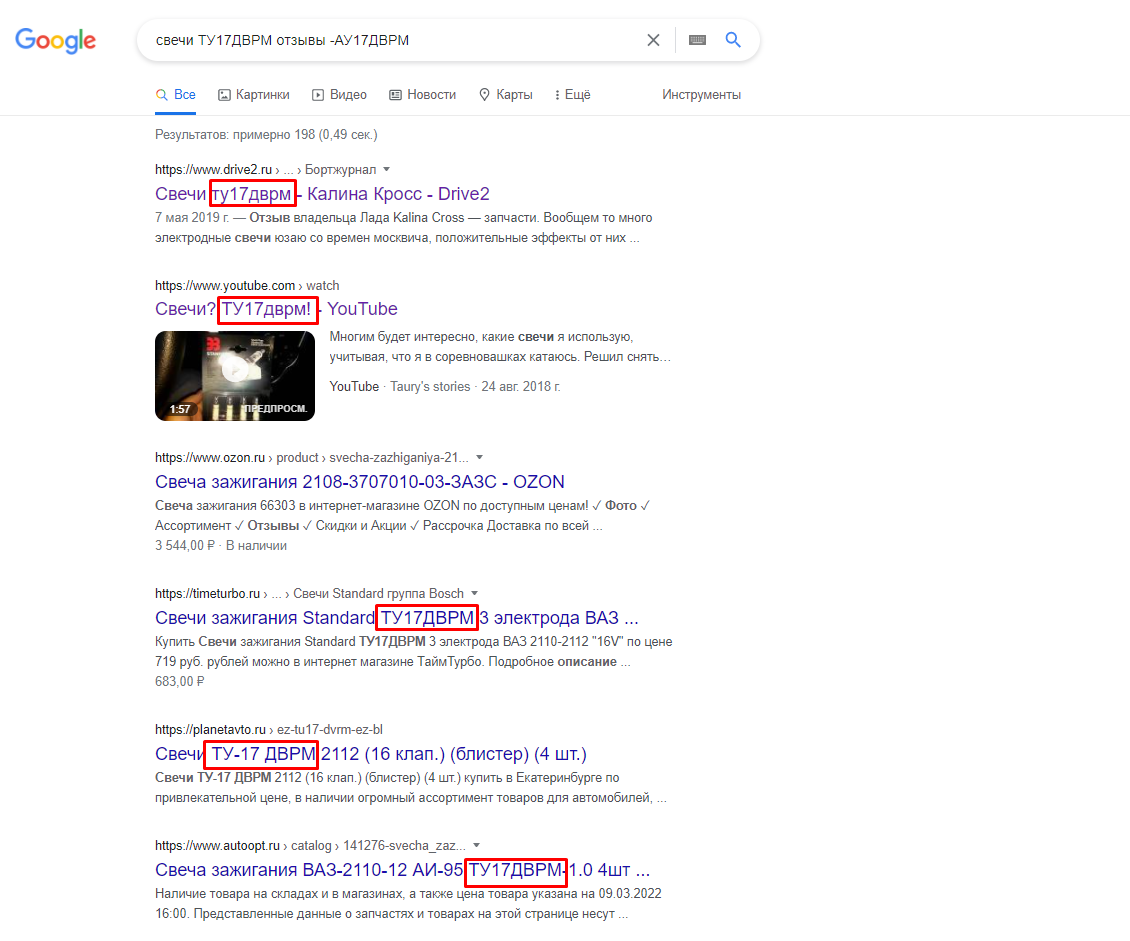Expand the autoopt.ru result options arrow
Screen dimensions: 1130x941
477,846
